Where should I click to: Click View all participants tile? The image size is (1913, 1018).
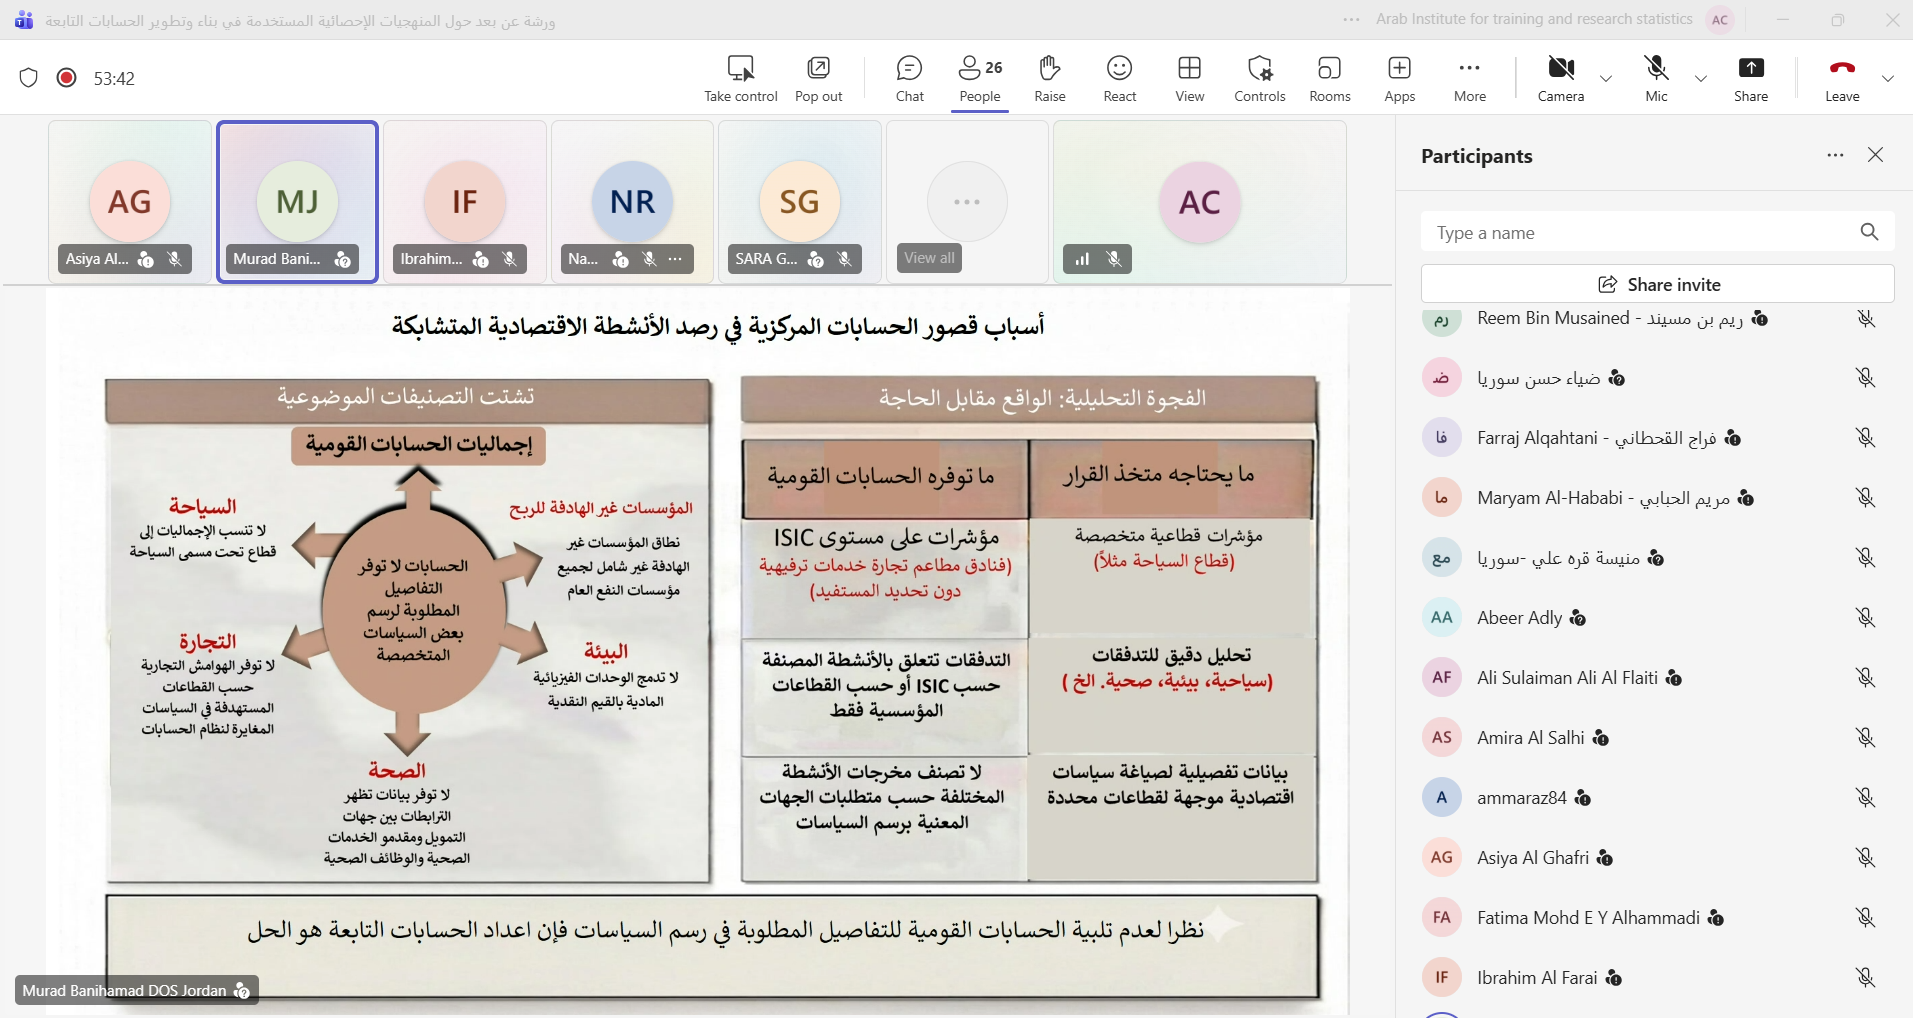[929, 258]
